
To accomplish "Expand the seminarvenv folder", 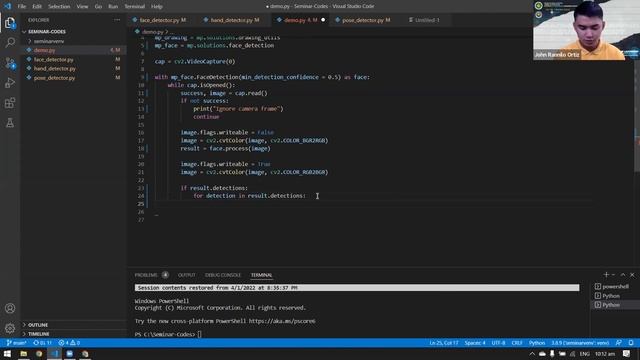I will [x=73, y=41].
